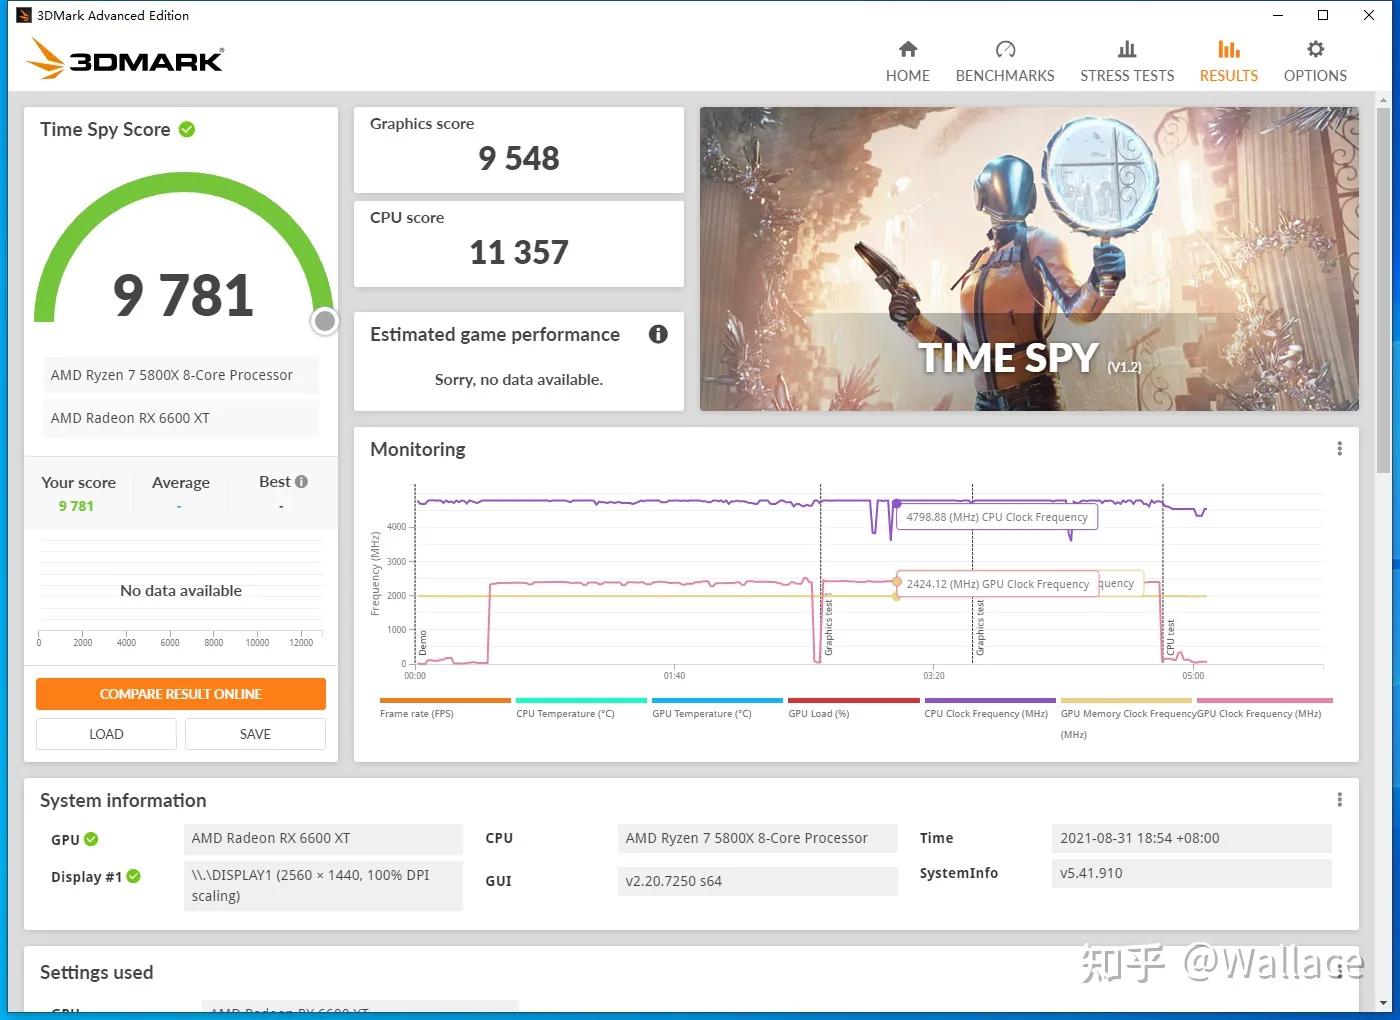Viewport: 1400px width, 1020px height.
Task: Open the Home icon in navigation
Action: 907,50
